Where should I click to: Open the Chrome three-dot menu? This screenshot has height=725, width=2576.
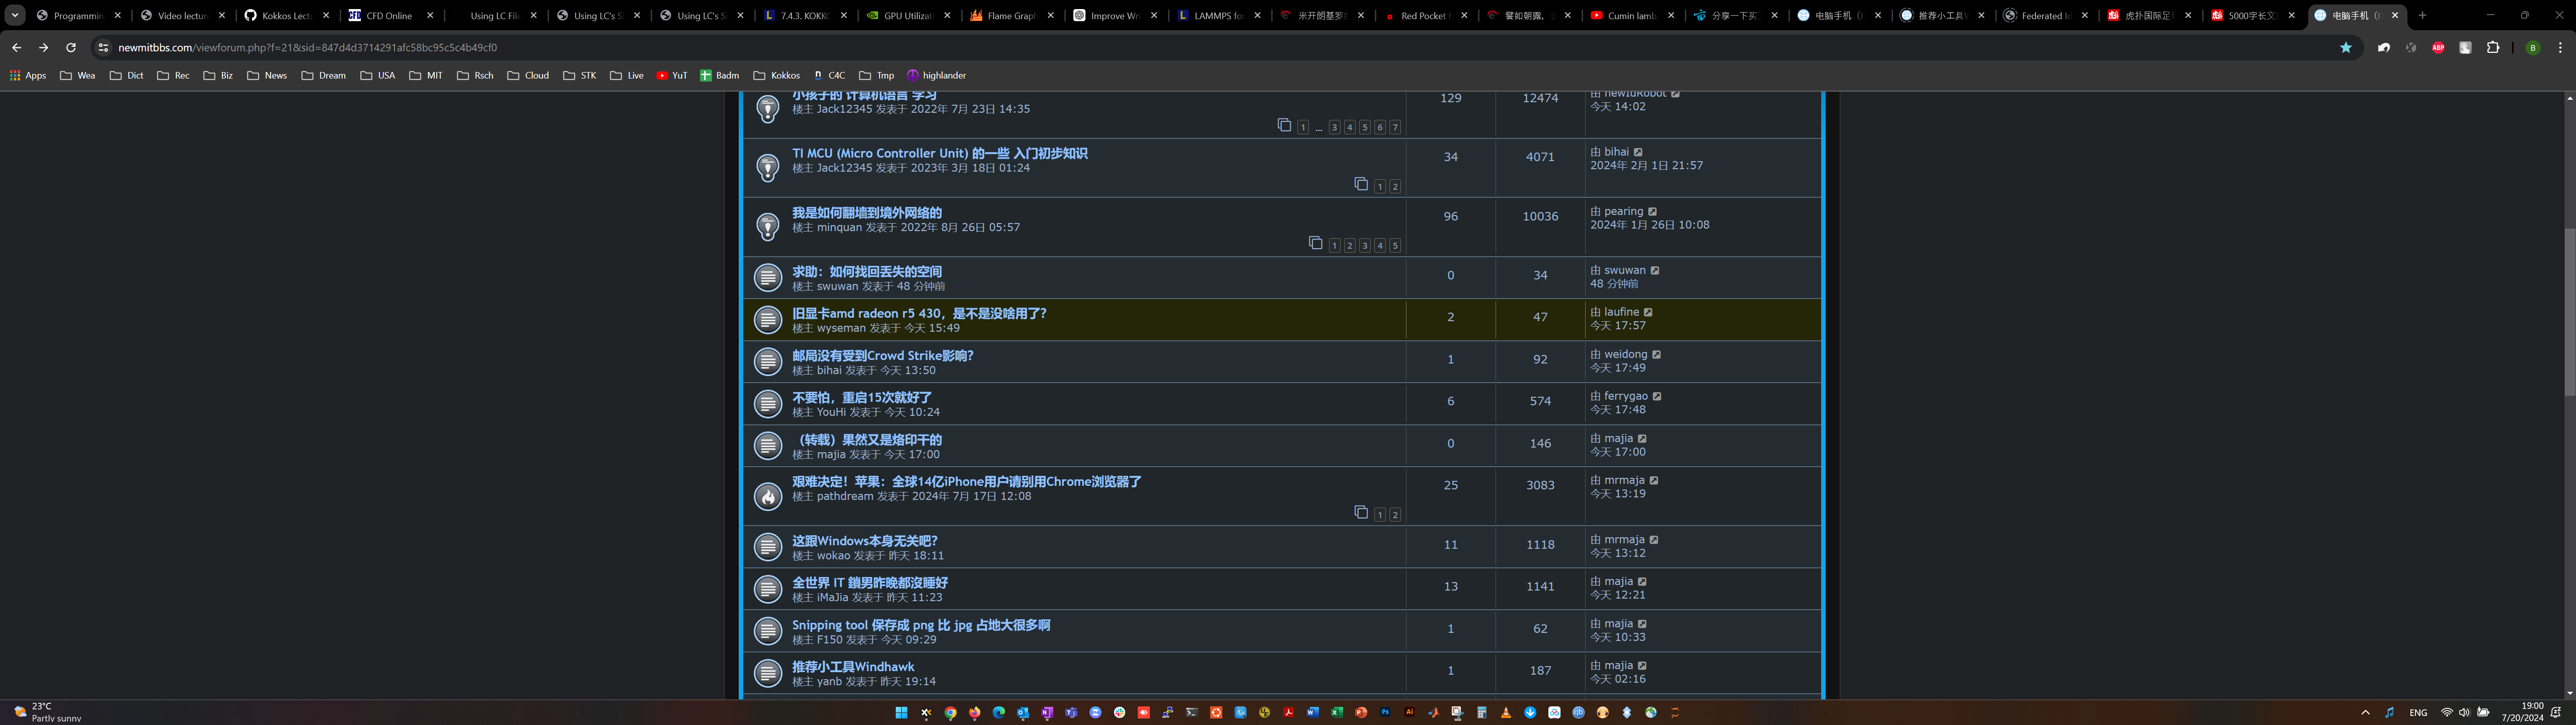pyautogui.click(x=2559, y=47)
